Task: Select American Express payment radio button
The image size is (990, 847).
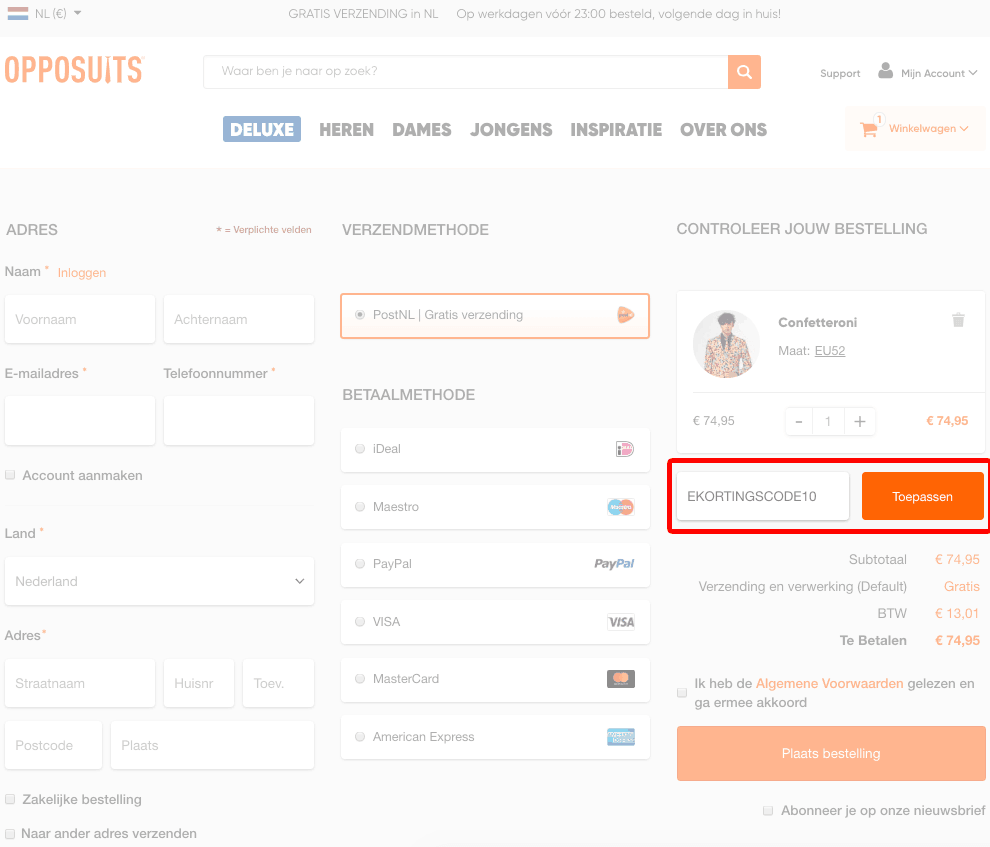Action: point(360,737)
